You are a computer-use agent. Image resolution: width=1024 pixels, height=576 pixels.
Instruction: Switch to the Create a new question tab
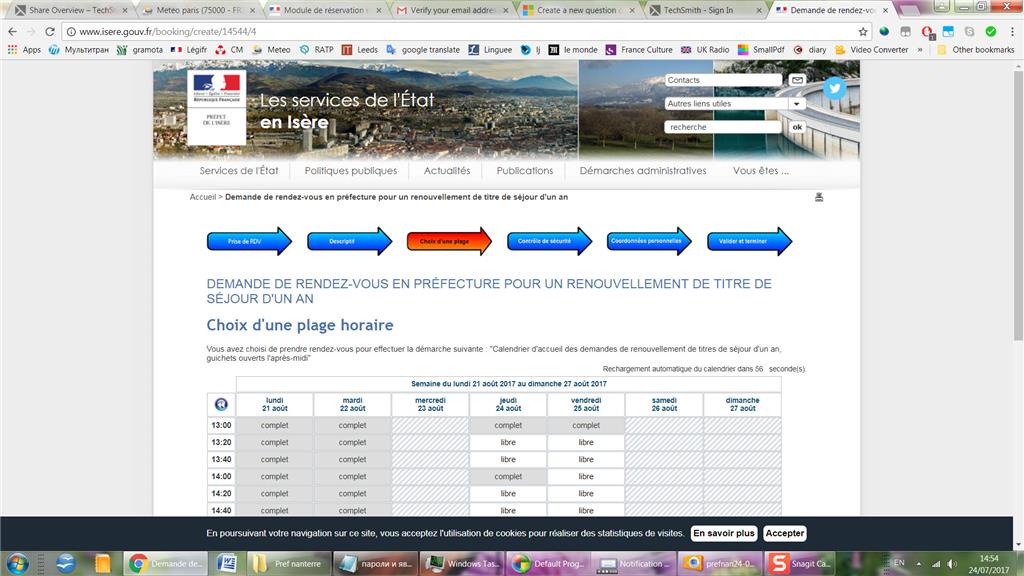click(578, 10)
